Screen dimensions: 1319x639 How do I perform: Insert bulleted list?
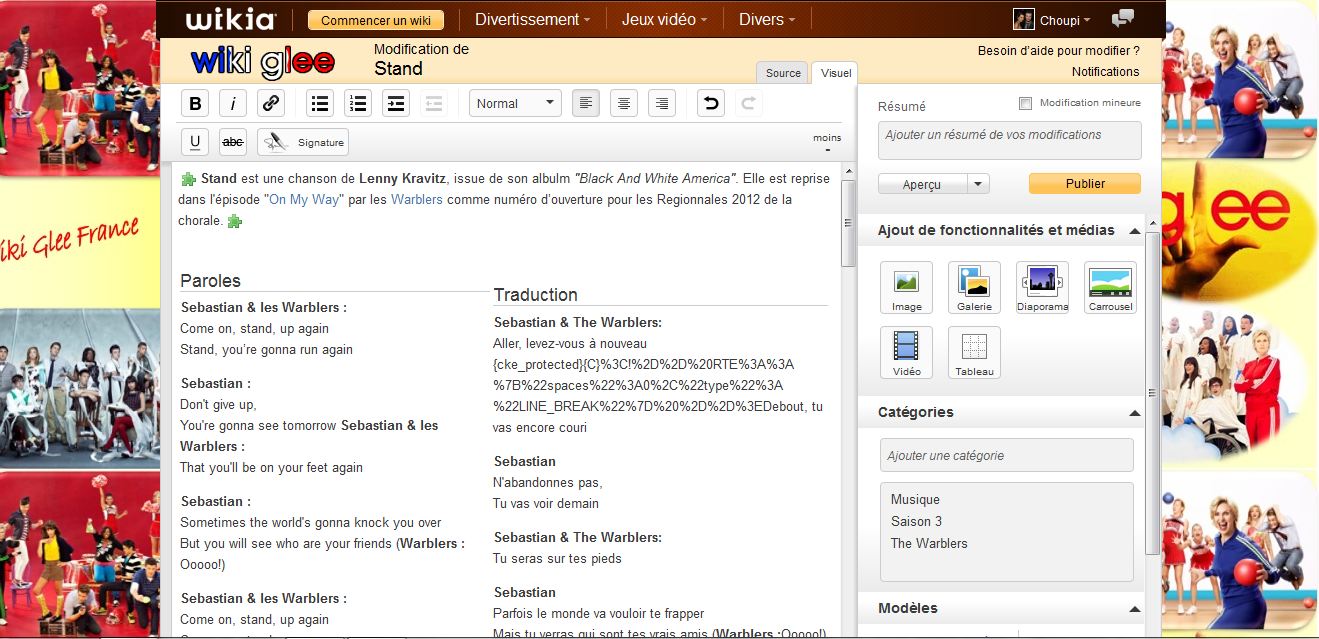pos(320,103)
